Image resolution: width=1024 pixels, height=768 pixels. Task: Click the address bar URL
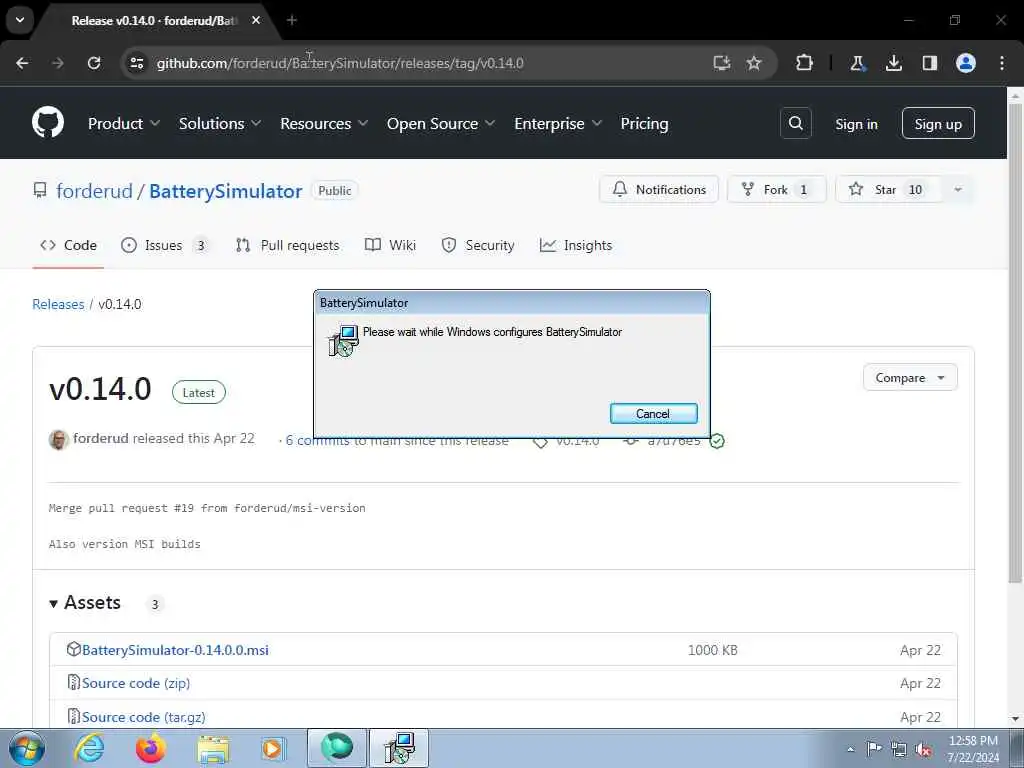[340, 63]
